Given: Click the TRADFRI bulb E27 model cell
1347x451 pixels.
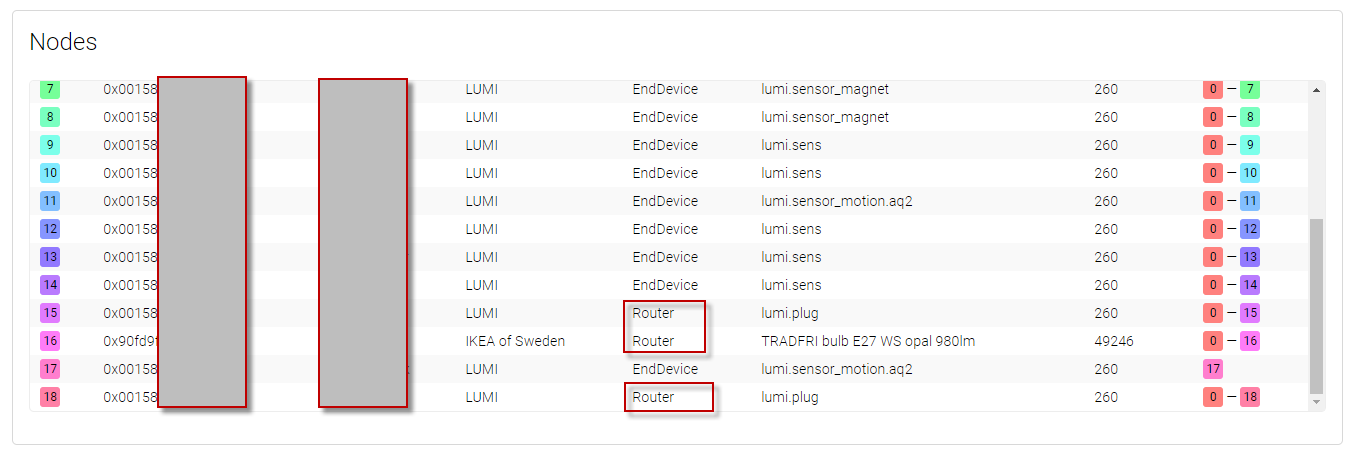Looking at the screenshot, I should point(867,341).
